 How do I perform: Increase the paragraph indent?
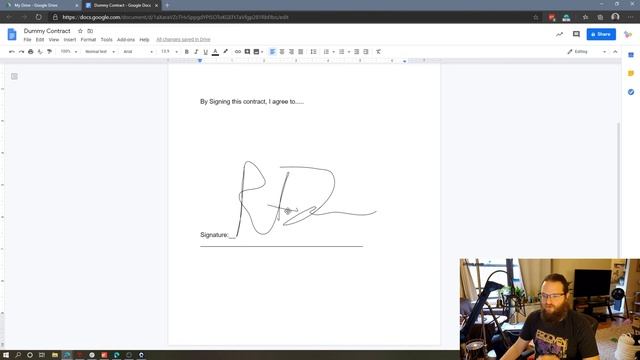[x=366, y=52]
